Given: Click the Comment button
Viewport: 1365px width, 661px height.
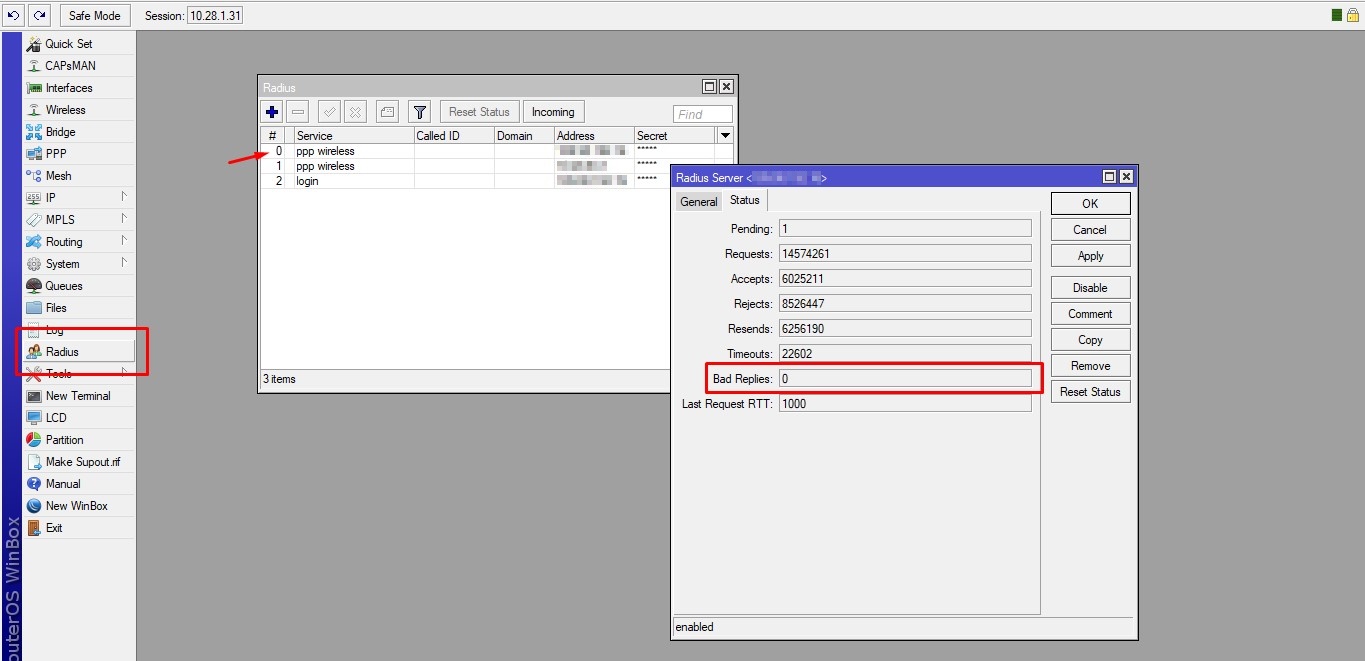Looking at the screenshot, I should click(x=1090, y=313).
